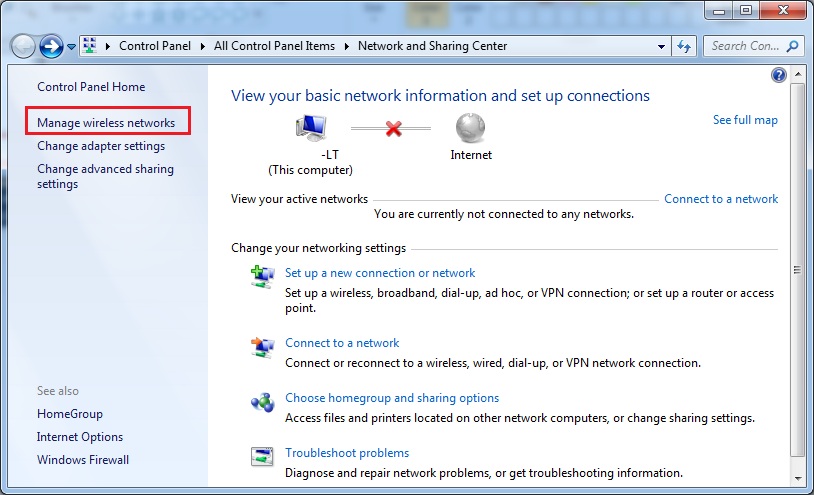Click the -LT (This computer) label

pos(310,162)
